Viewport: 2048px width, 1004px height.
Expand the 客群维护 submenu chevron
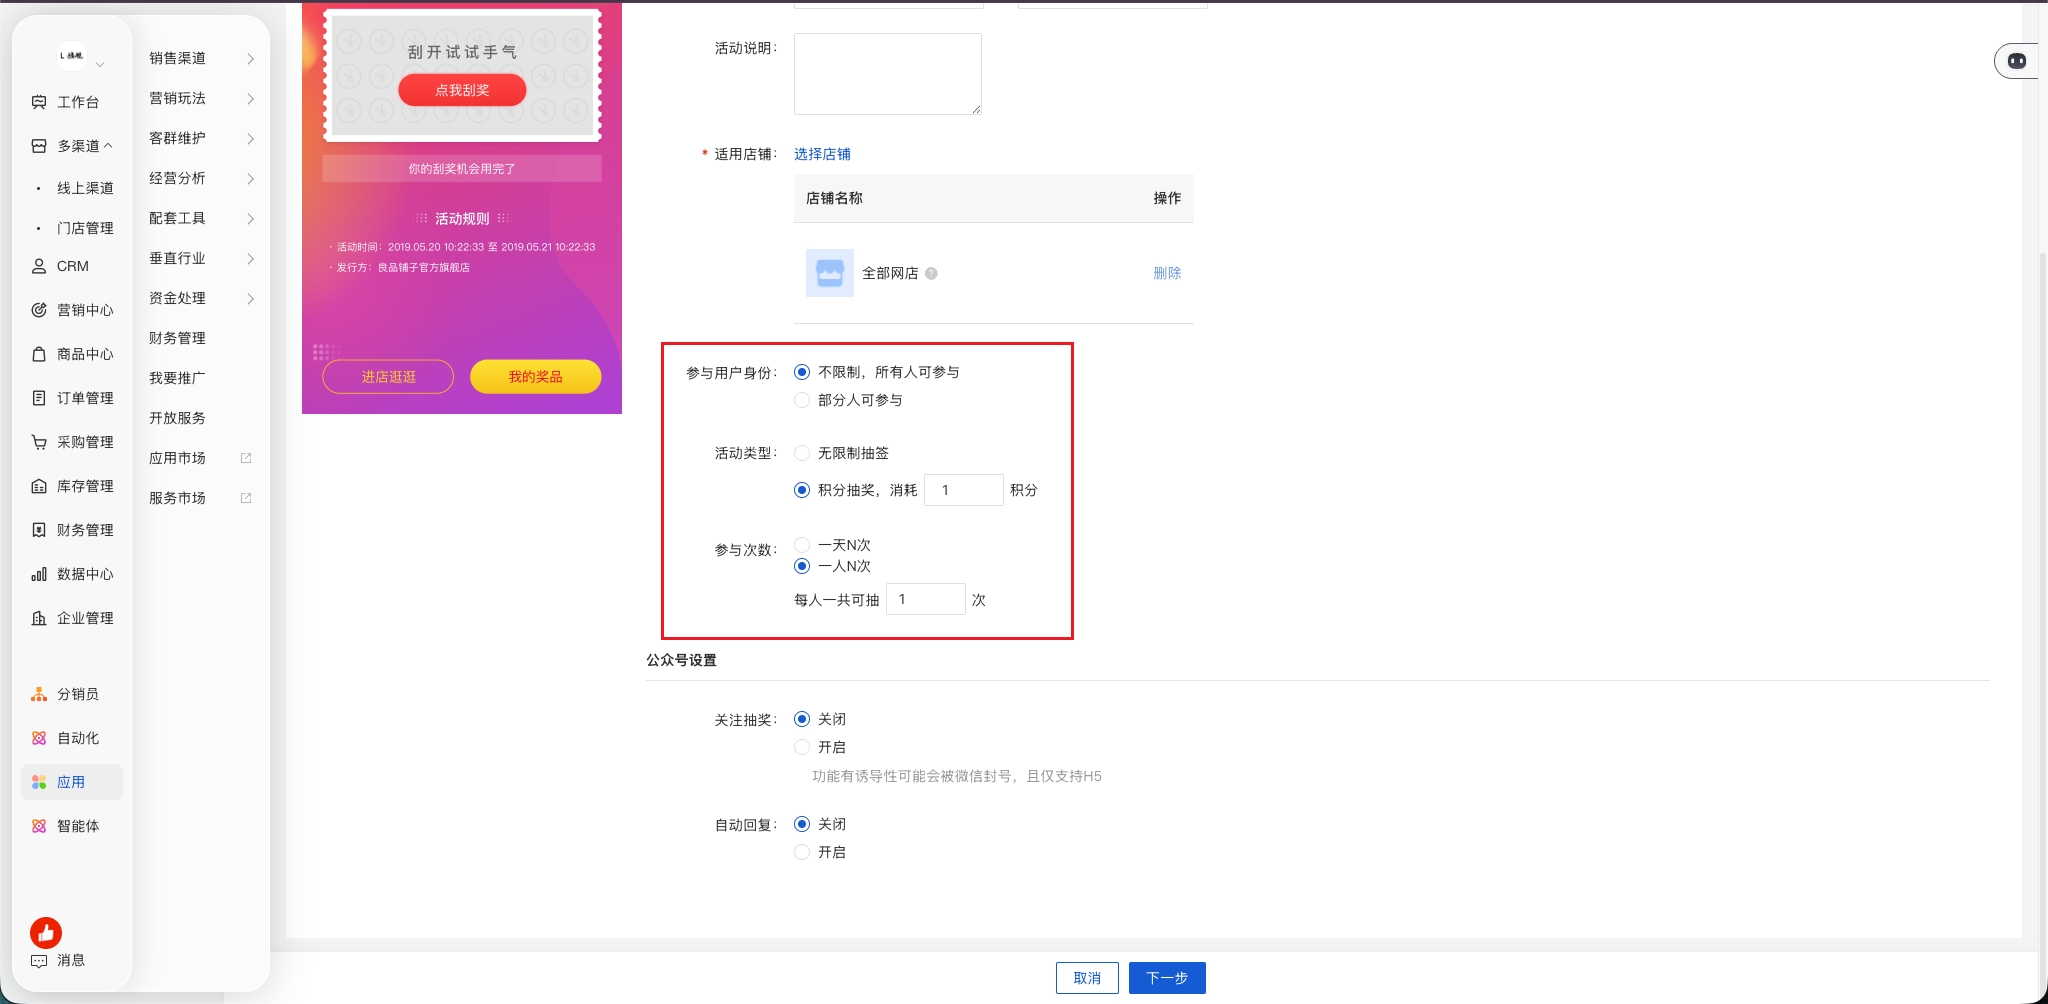click(250, 139)
